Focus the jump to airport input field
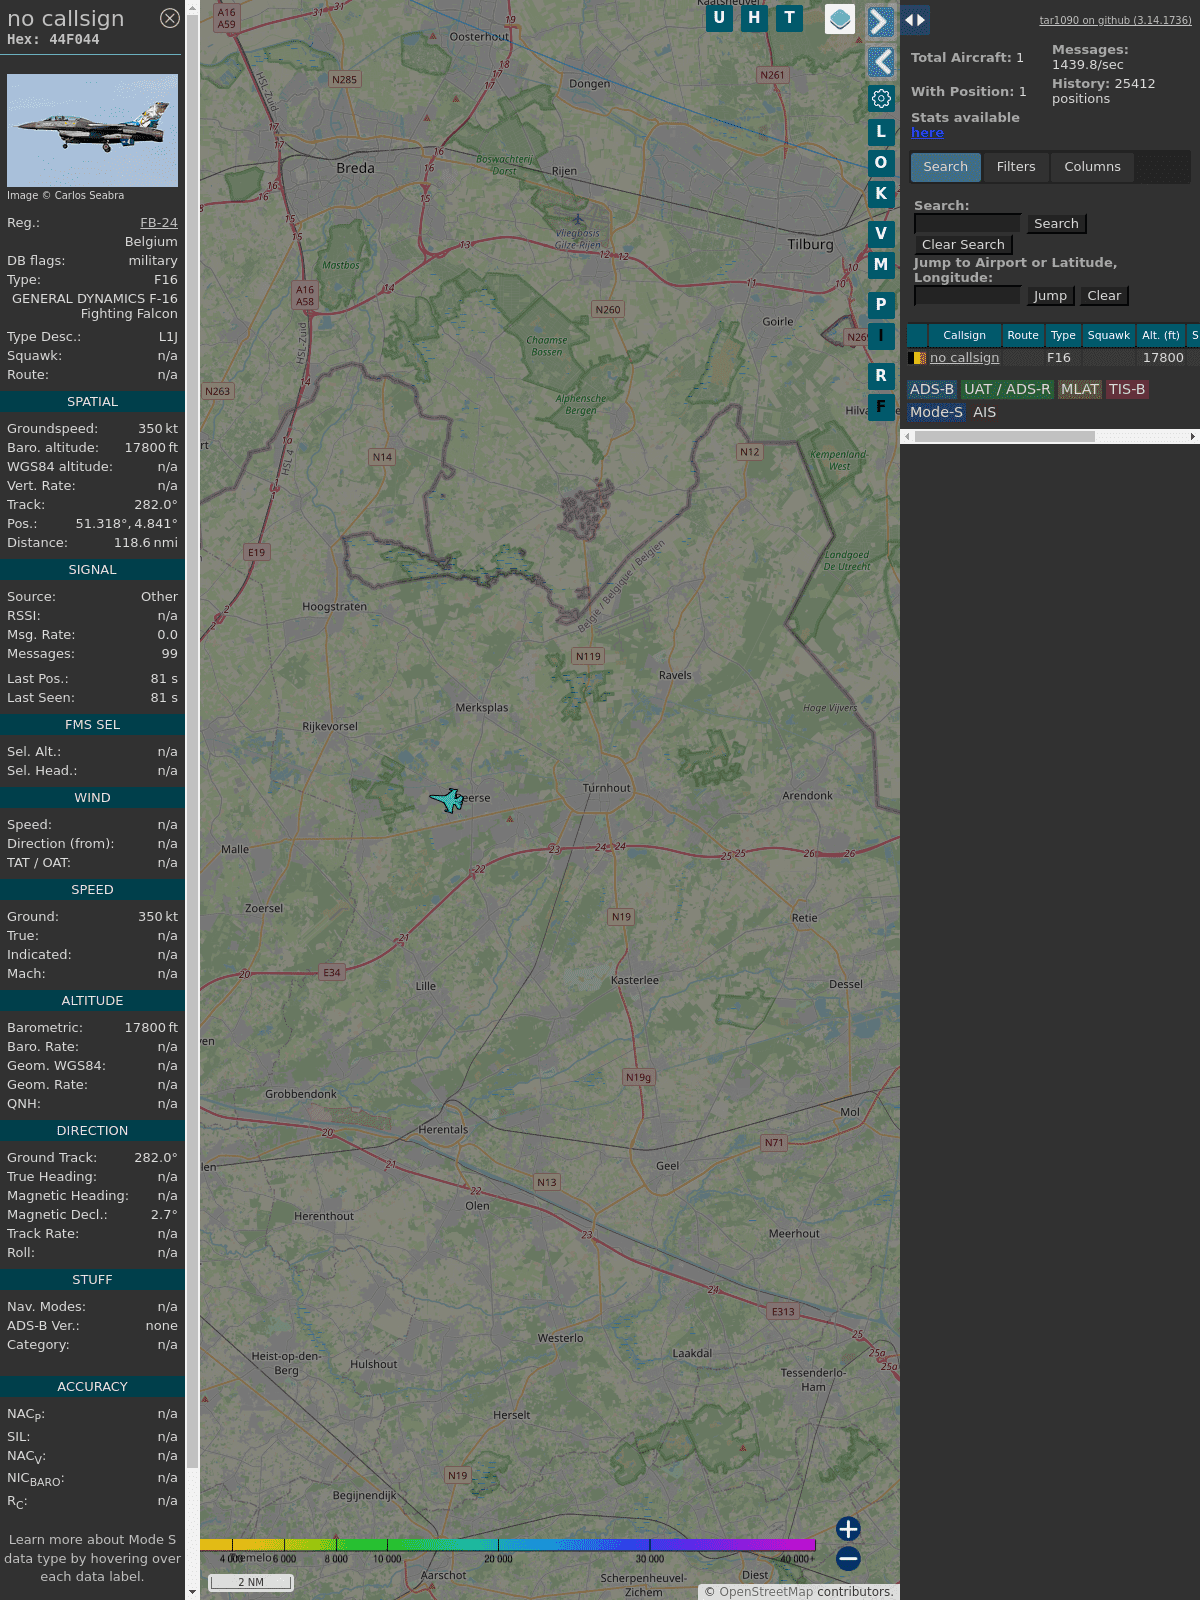Screen dimensions: 1200x1600 967,296
